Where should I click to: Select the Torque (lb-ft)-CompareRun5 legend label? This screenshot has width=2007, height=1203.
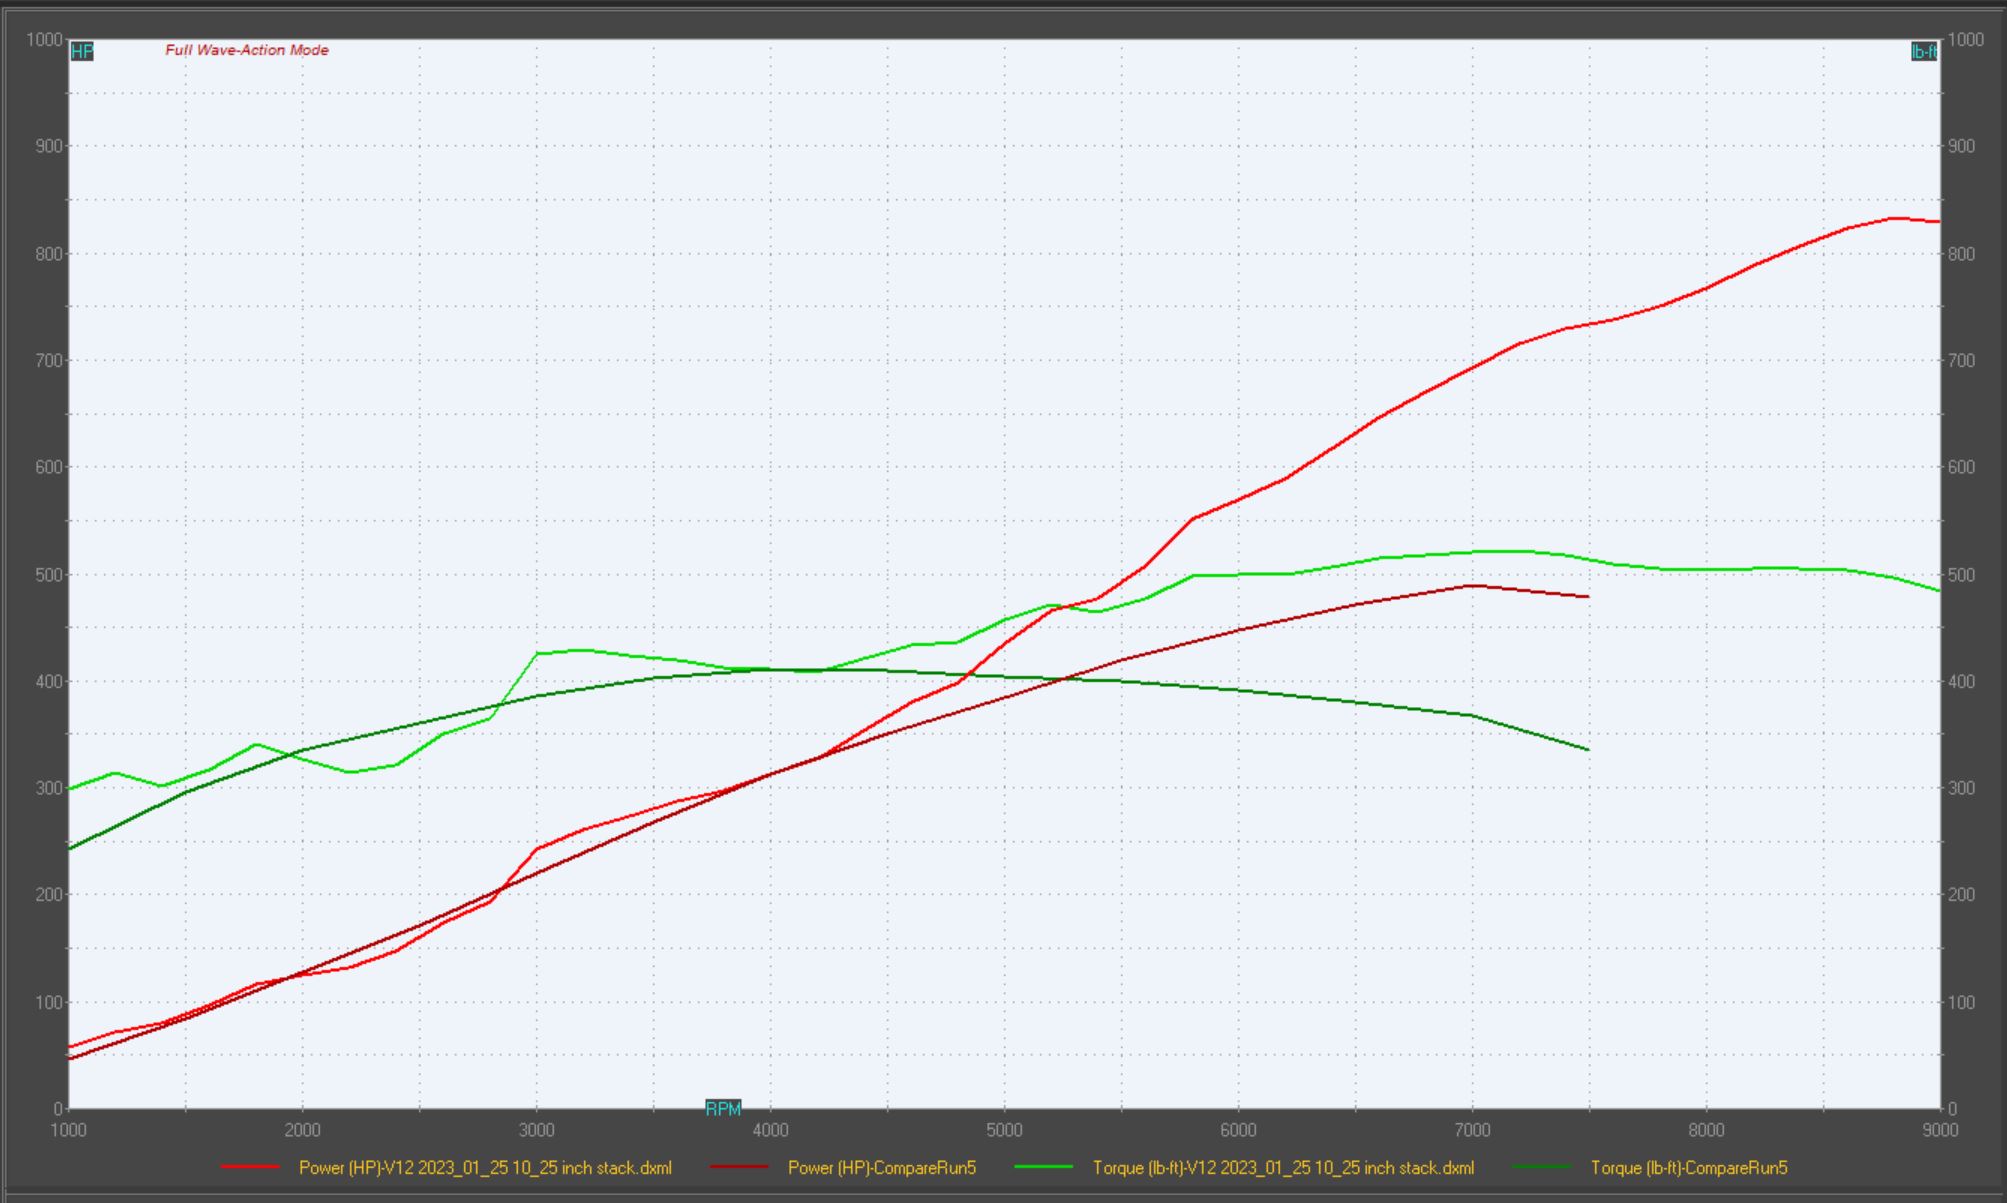click(1688, 1167)
